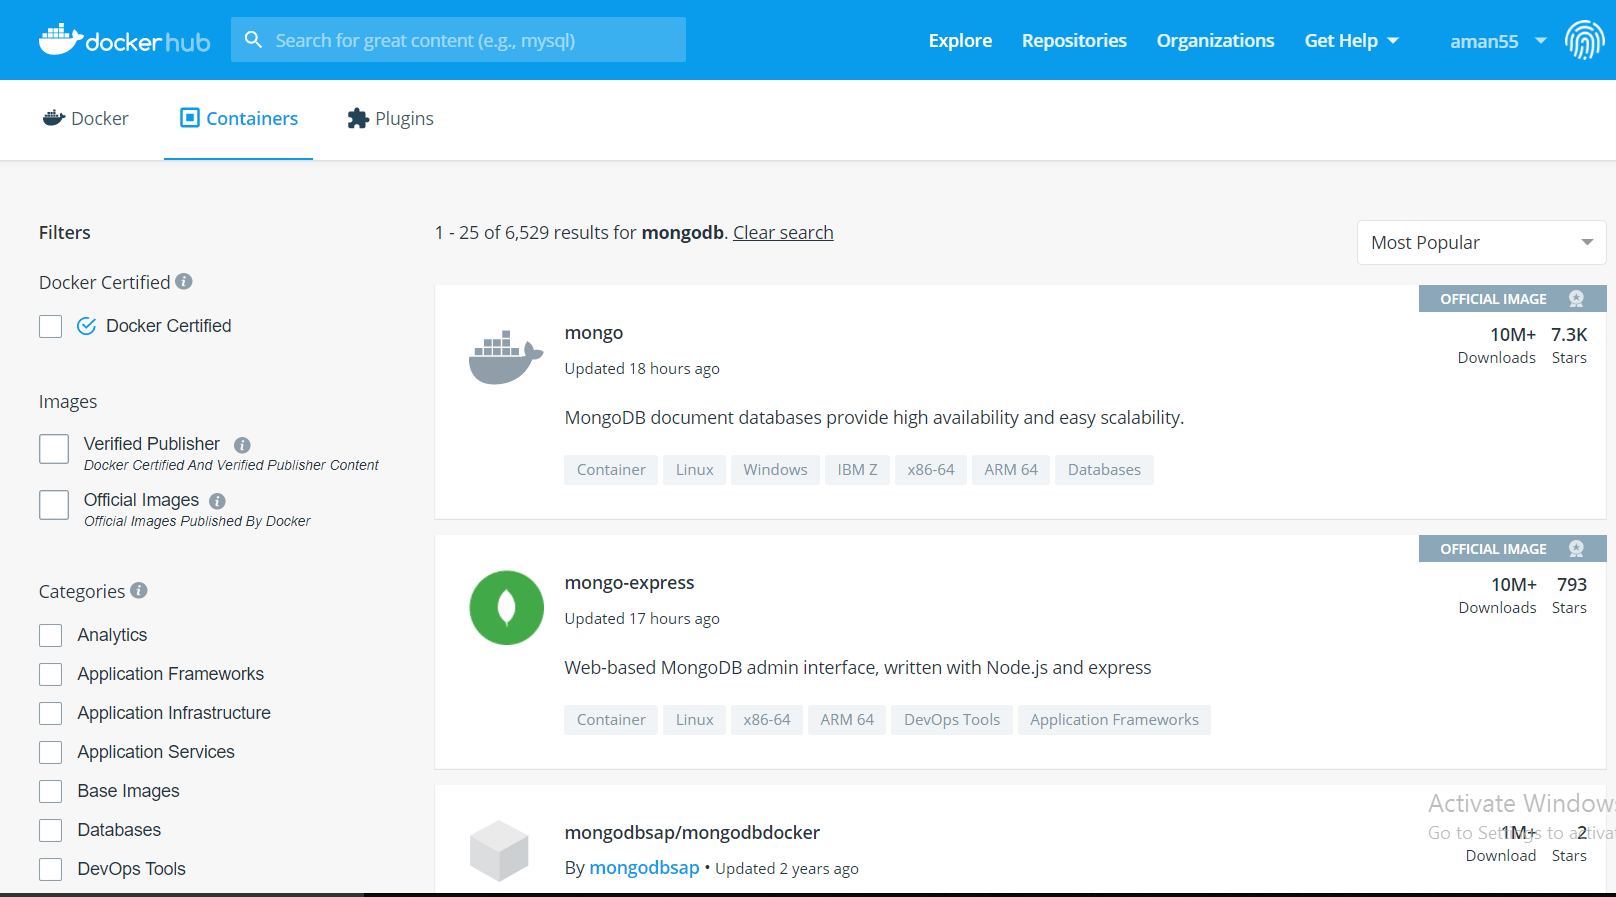Screen dimensions: 1616x897
Task: Click the Docker Certified checkmark badge icon
Action: [87, 326]
